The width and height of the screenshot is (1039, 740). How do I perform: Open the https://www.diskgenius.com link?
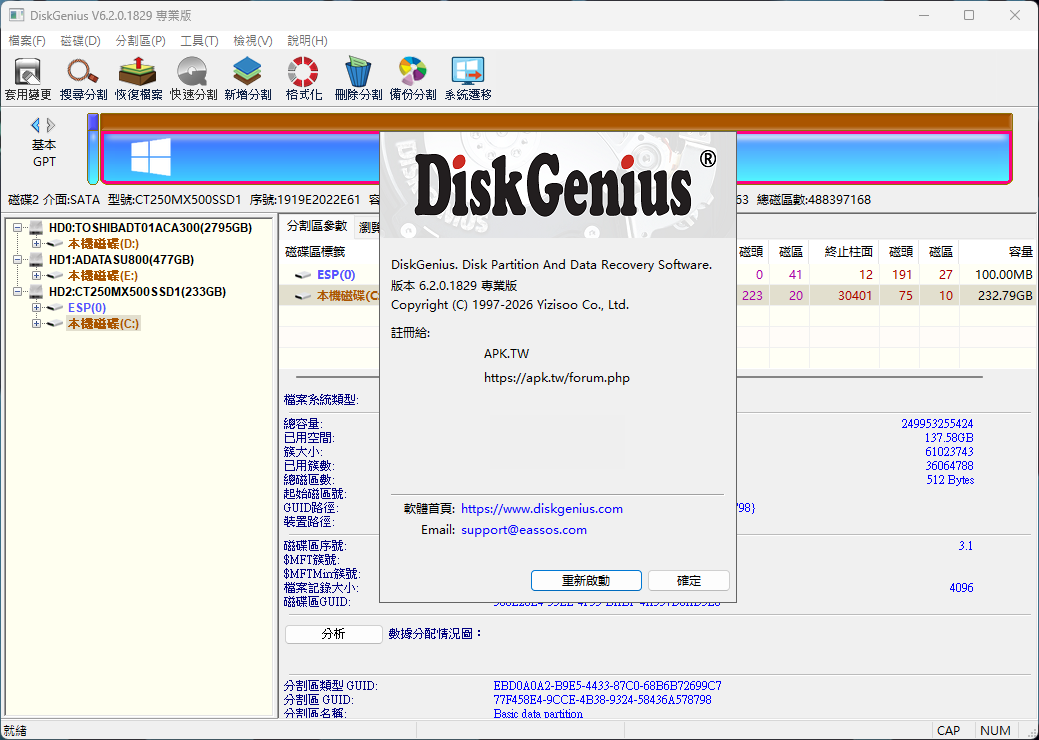(x=542, y=509)
